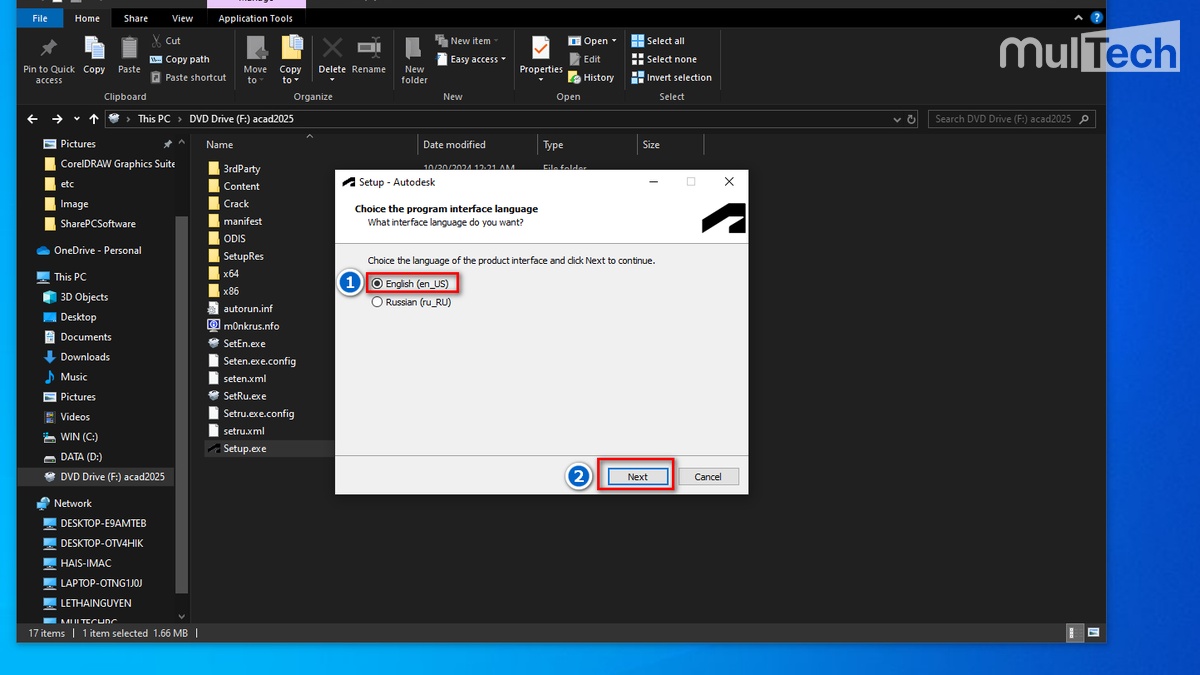Open the Easy access dropdown
This screenshot has height=675, width=1200.
coord(478,59)
